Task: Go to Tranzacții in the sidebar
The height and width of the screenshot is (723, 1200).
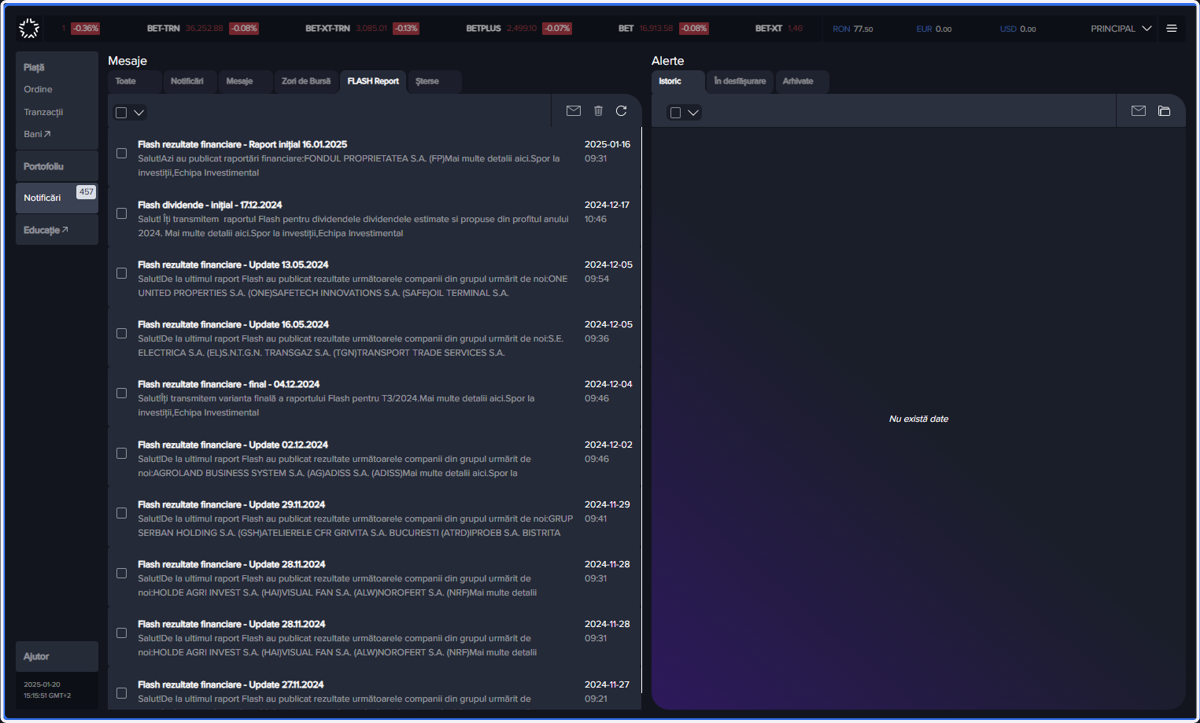Action: tap(43, 112)
